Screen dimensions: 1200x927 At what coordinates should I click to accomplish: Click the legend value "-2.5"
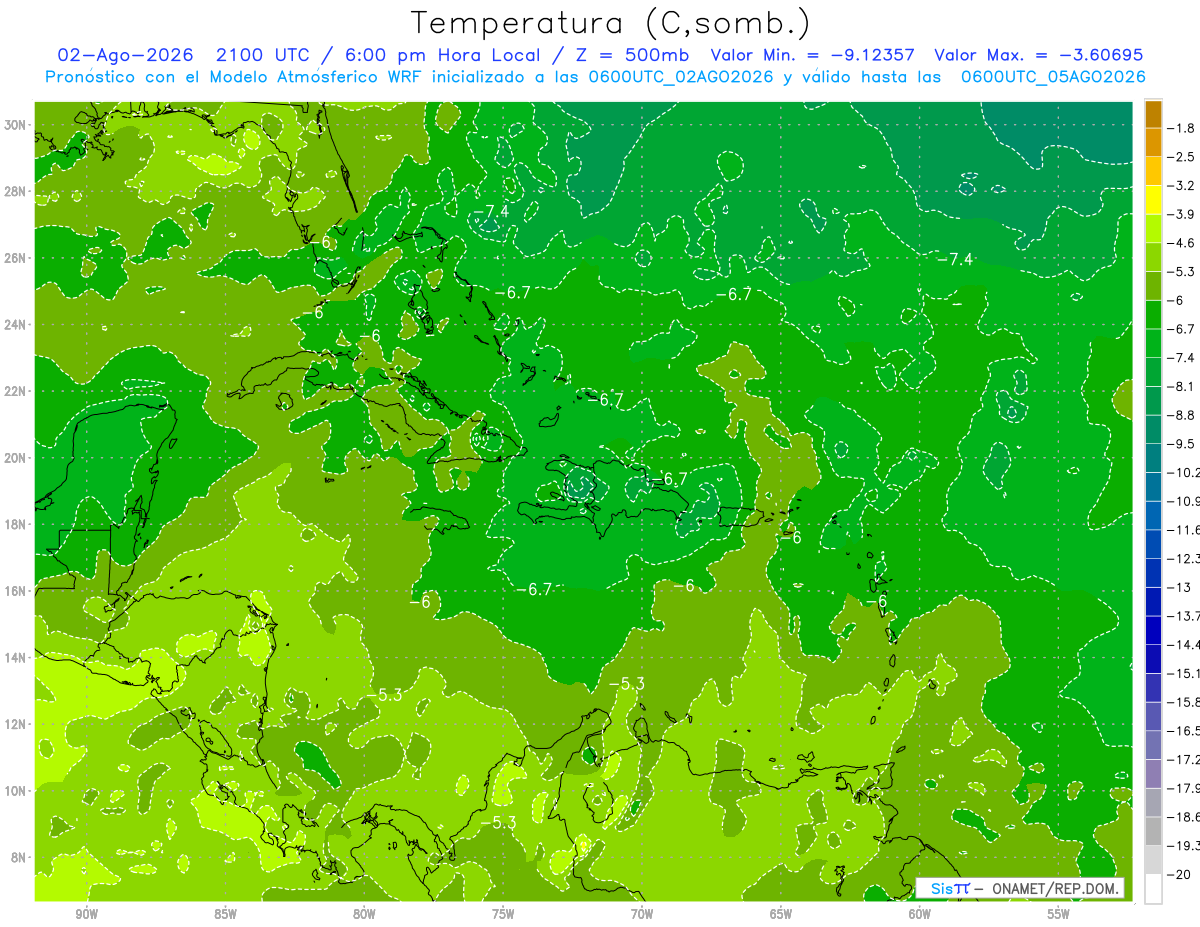tap(1181, 157)
